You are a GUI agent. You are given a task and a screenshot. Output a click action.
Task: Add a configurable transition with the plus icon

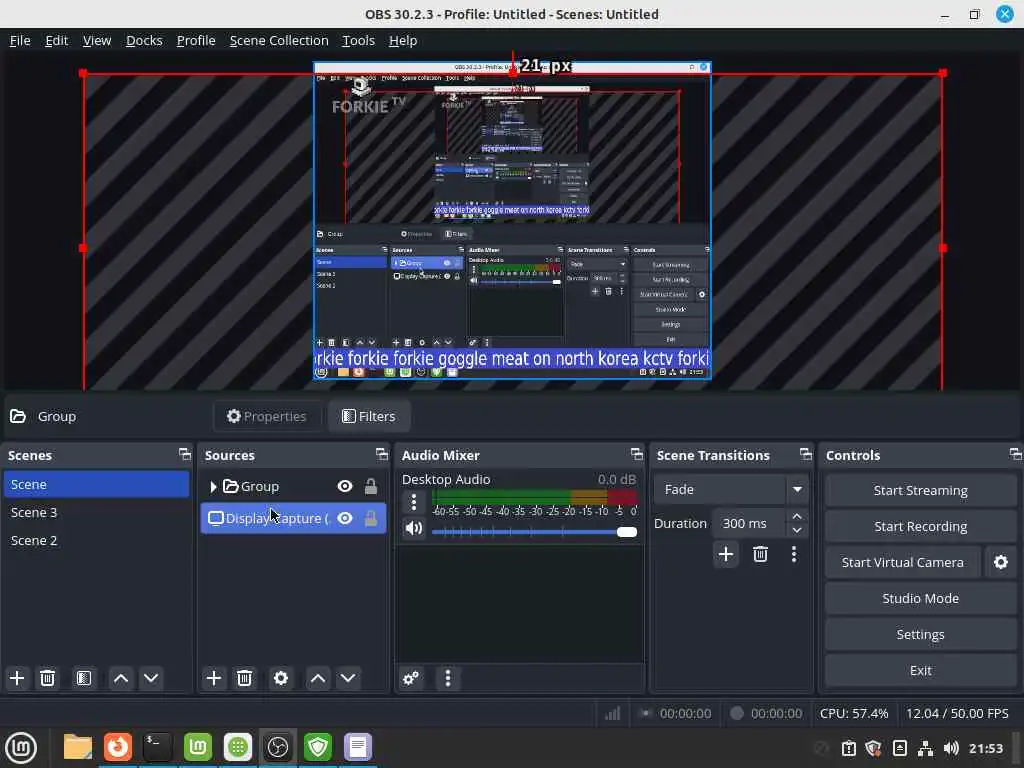tap(726, 554)
